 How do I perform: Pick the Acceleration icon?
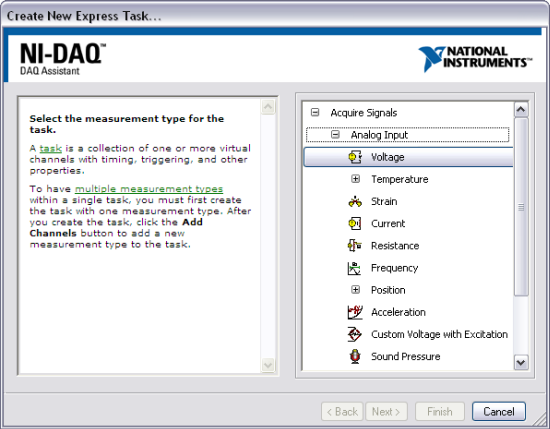[355, 312]
